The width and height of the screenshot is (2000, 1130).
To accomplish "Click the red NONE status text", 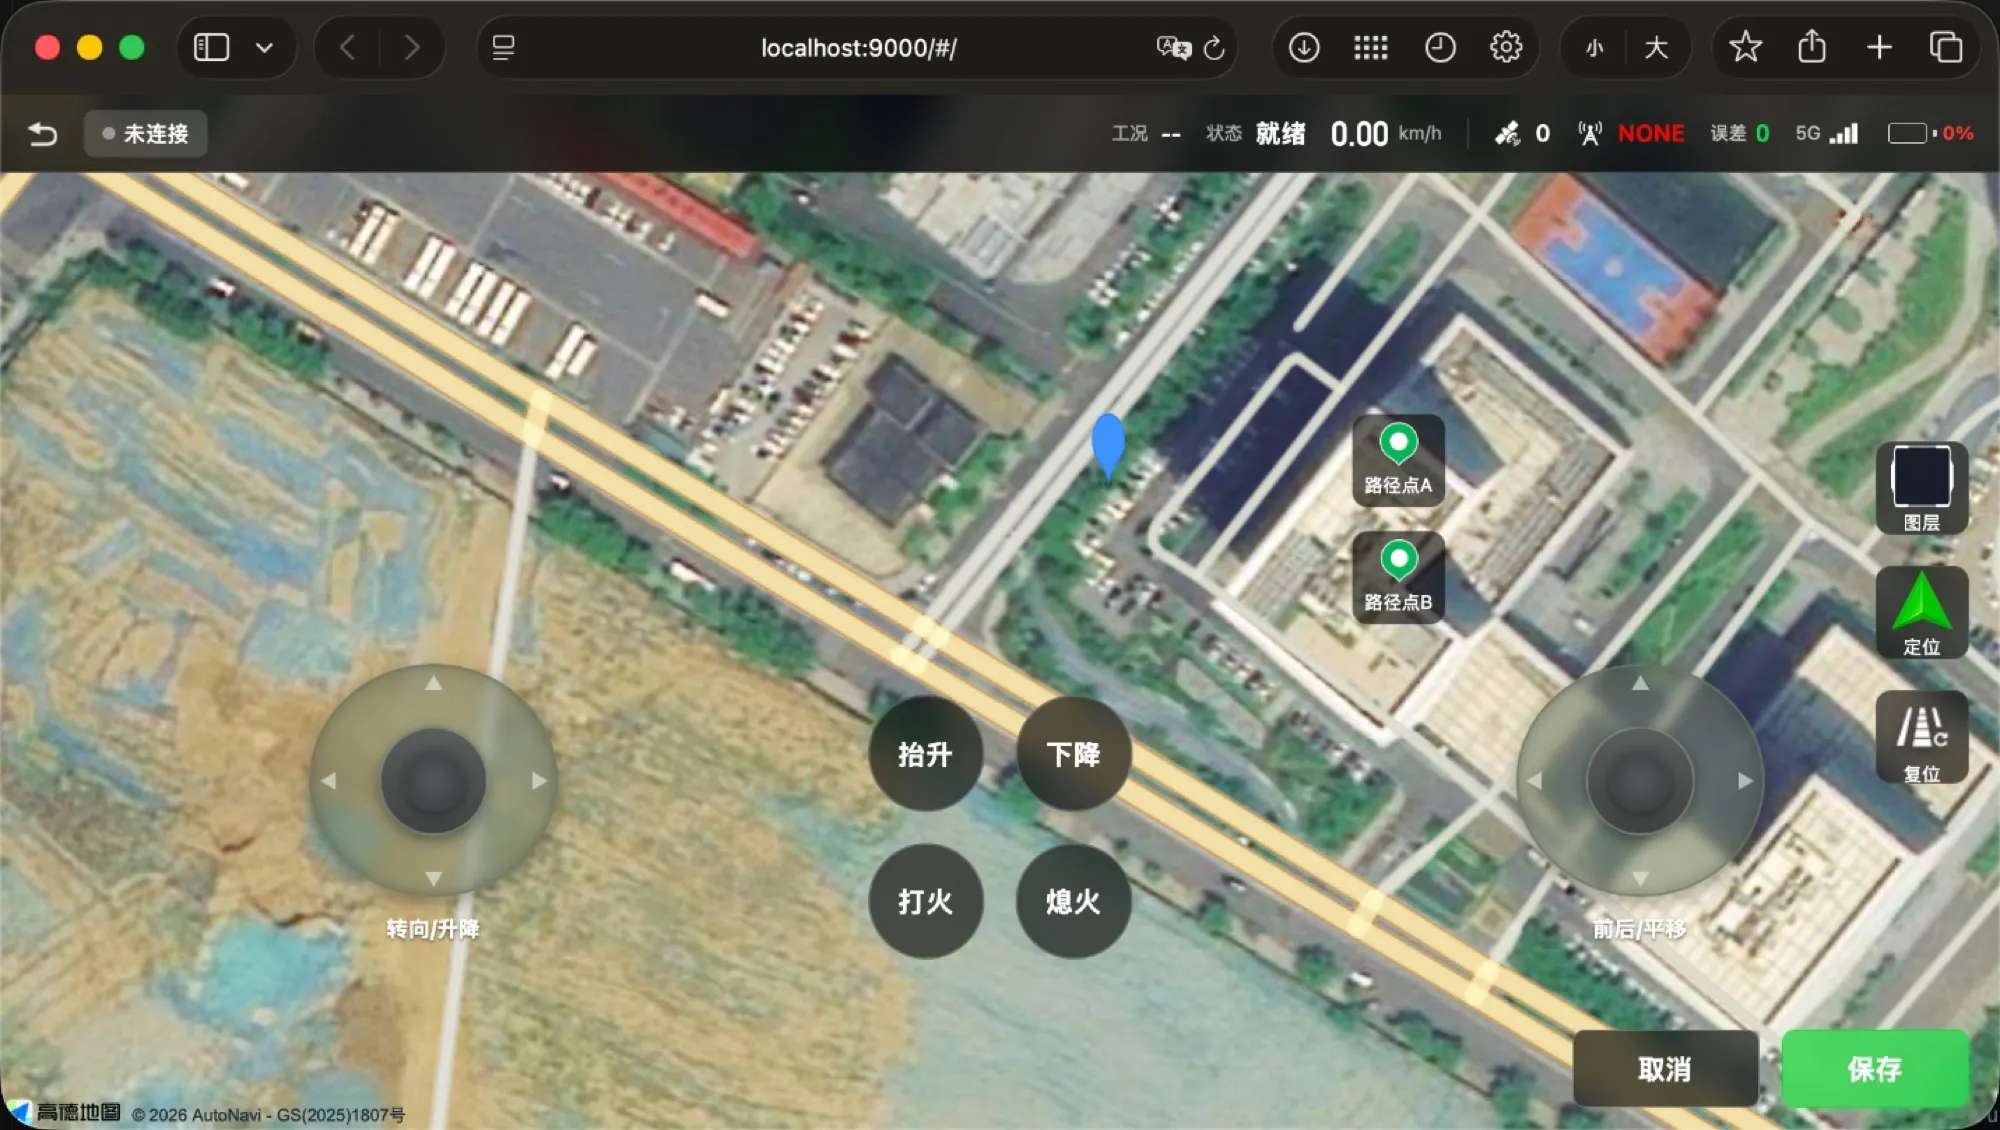I will tap(1651, 134).
